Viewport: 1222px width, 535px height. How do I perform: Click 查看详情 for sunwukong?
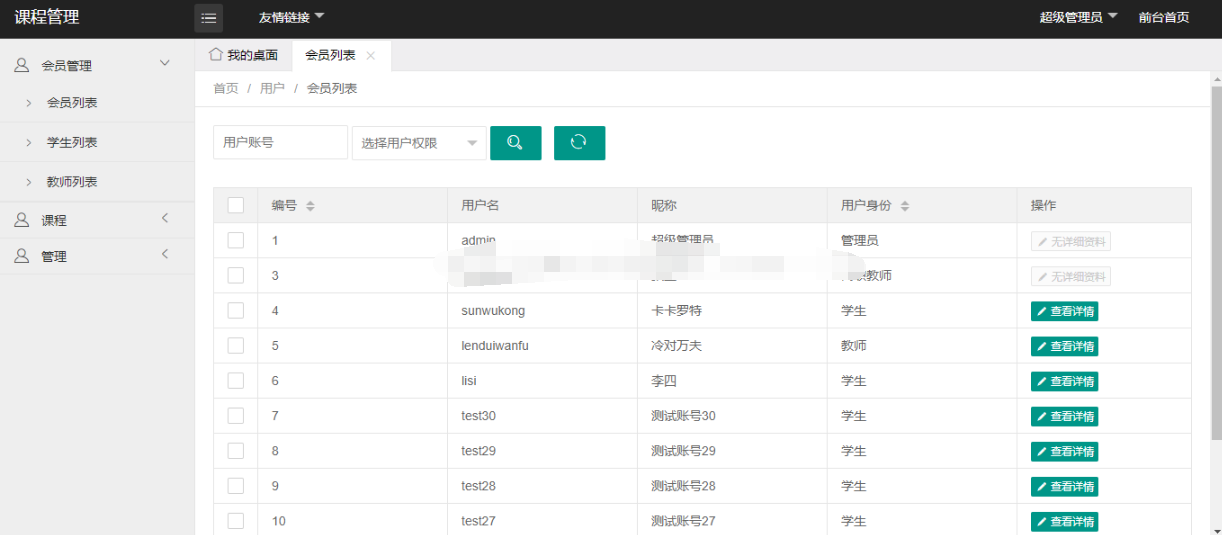point(1064,311)
